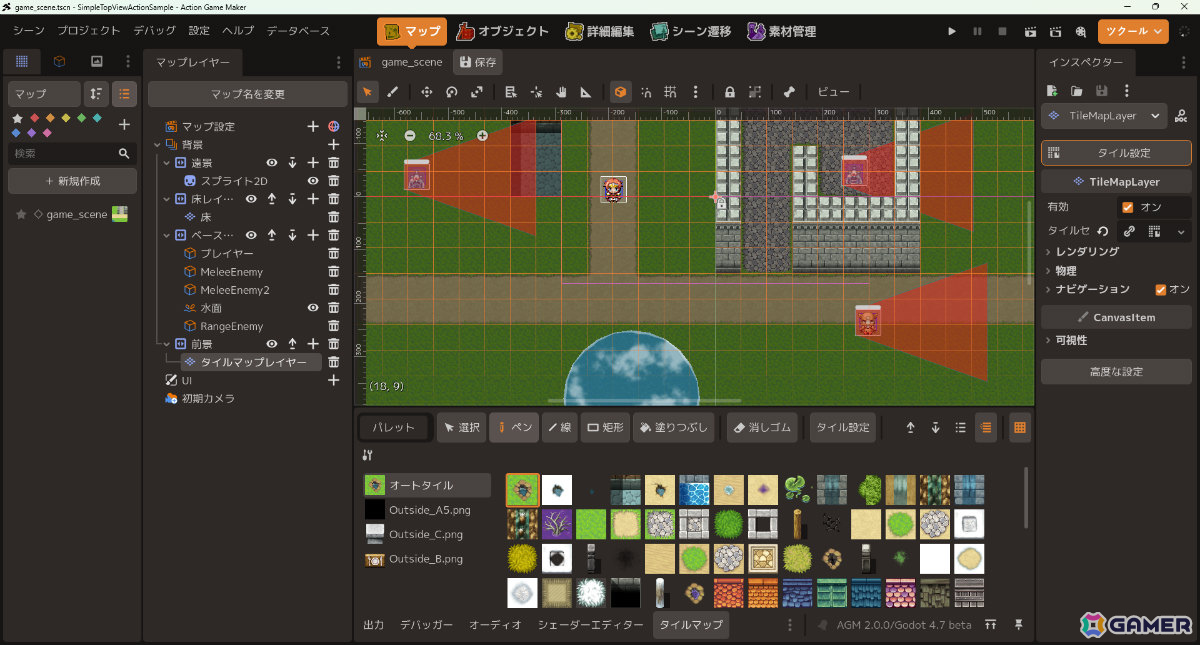Open the マップ filter dropdown
Viewport: 1200px width, 645px height.
click(44, 94)
